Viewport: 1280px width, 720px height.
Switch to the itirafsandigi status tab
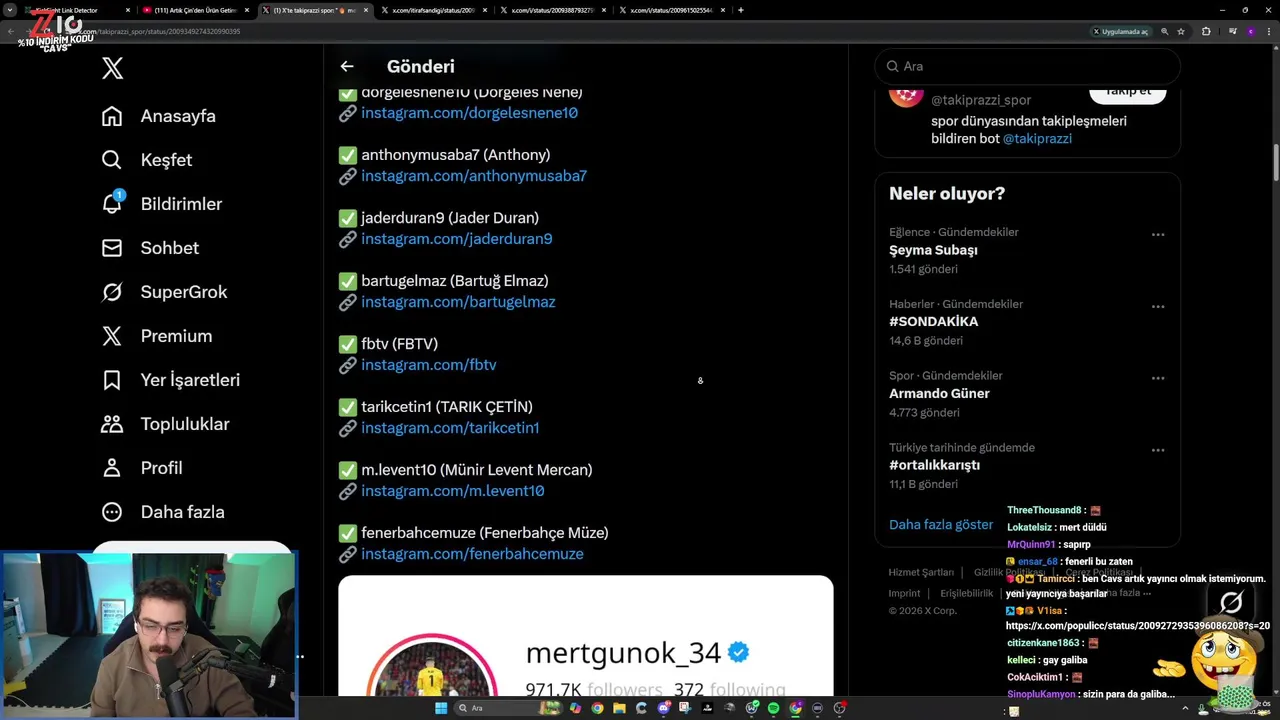coord(432,10)
